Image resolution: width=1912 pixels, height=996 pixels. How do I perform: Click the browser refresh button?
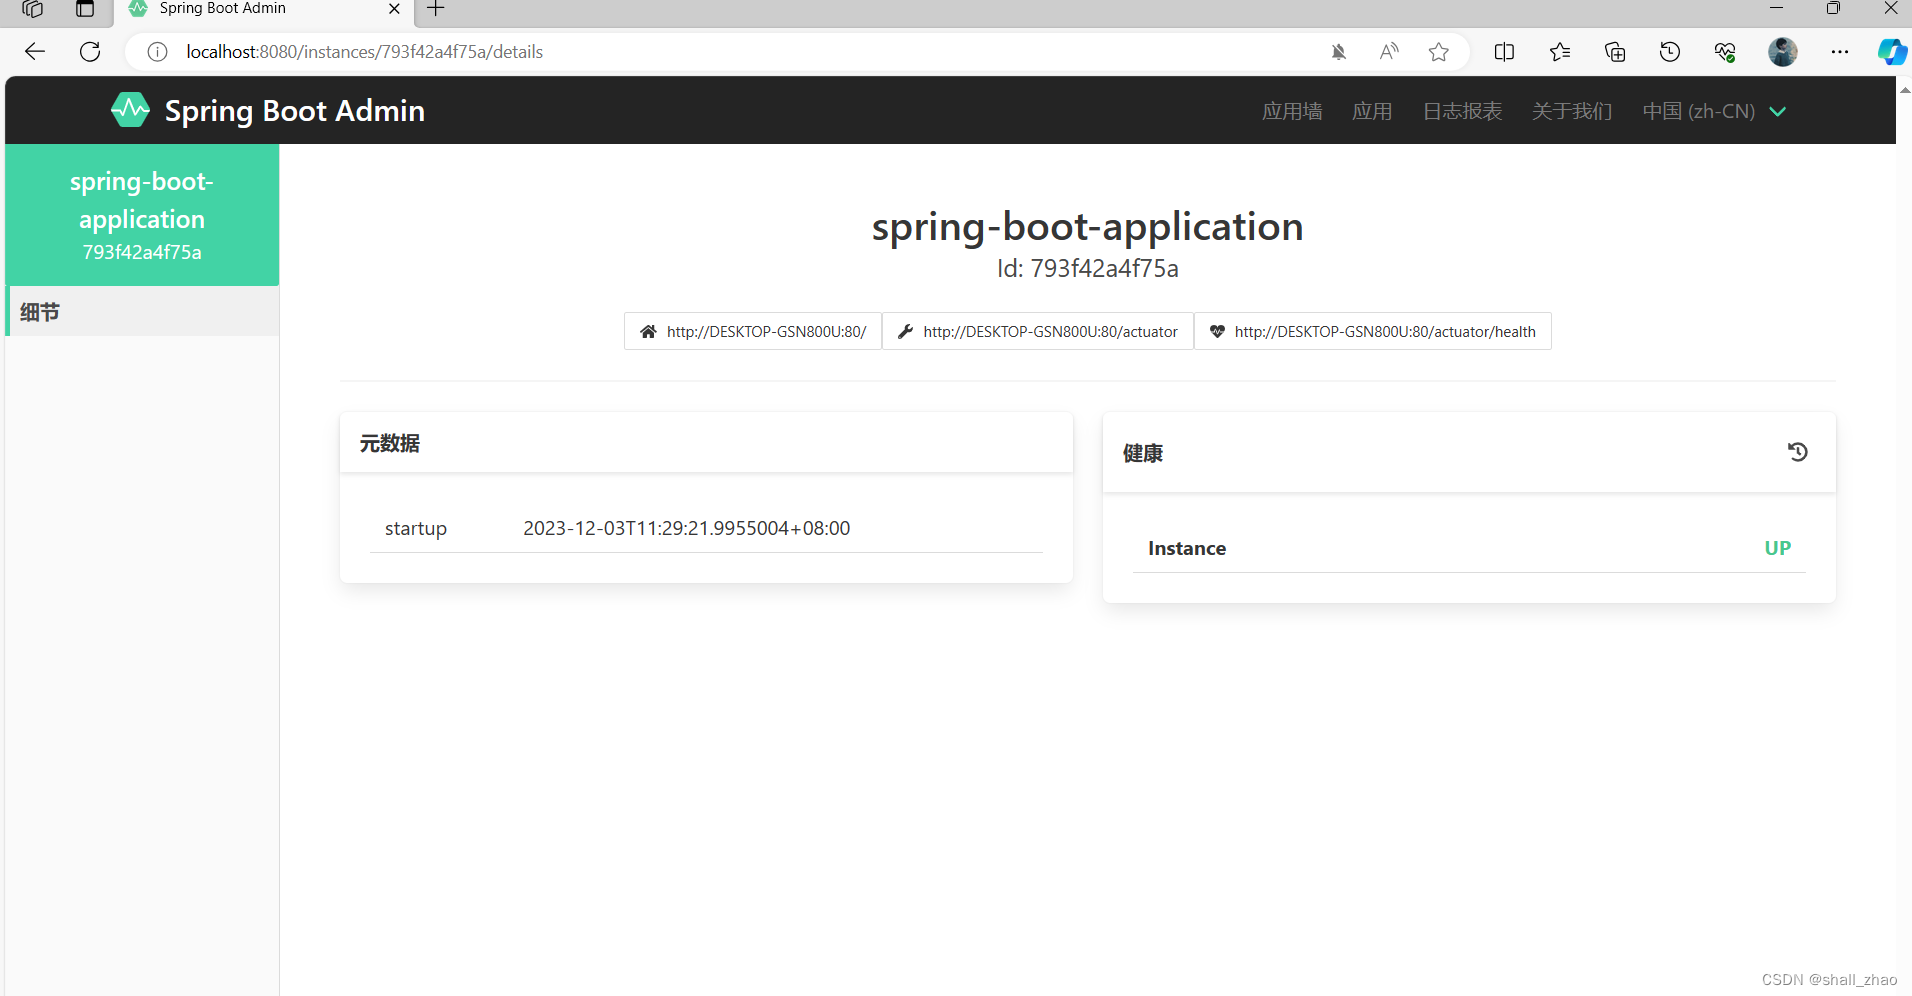[90, 52]
